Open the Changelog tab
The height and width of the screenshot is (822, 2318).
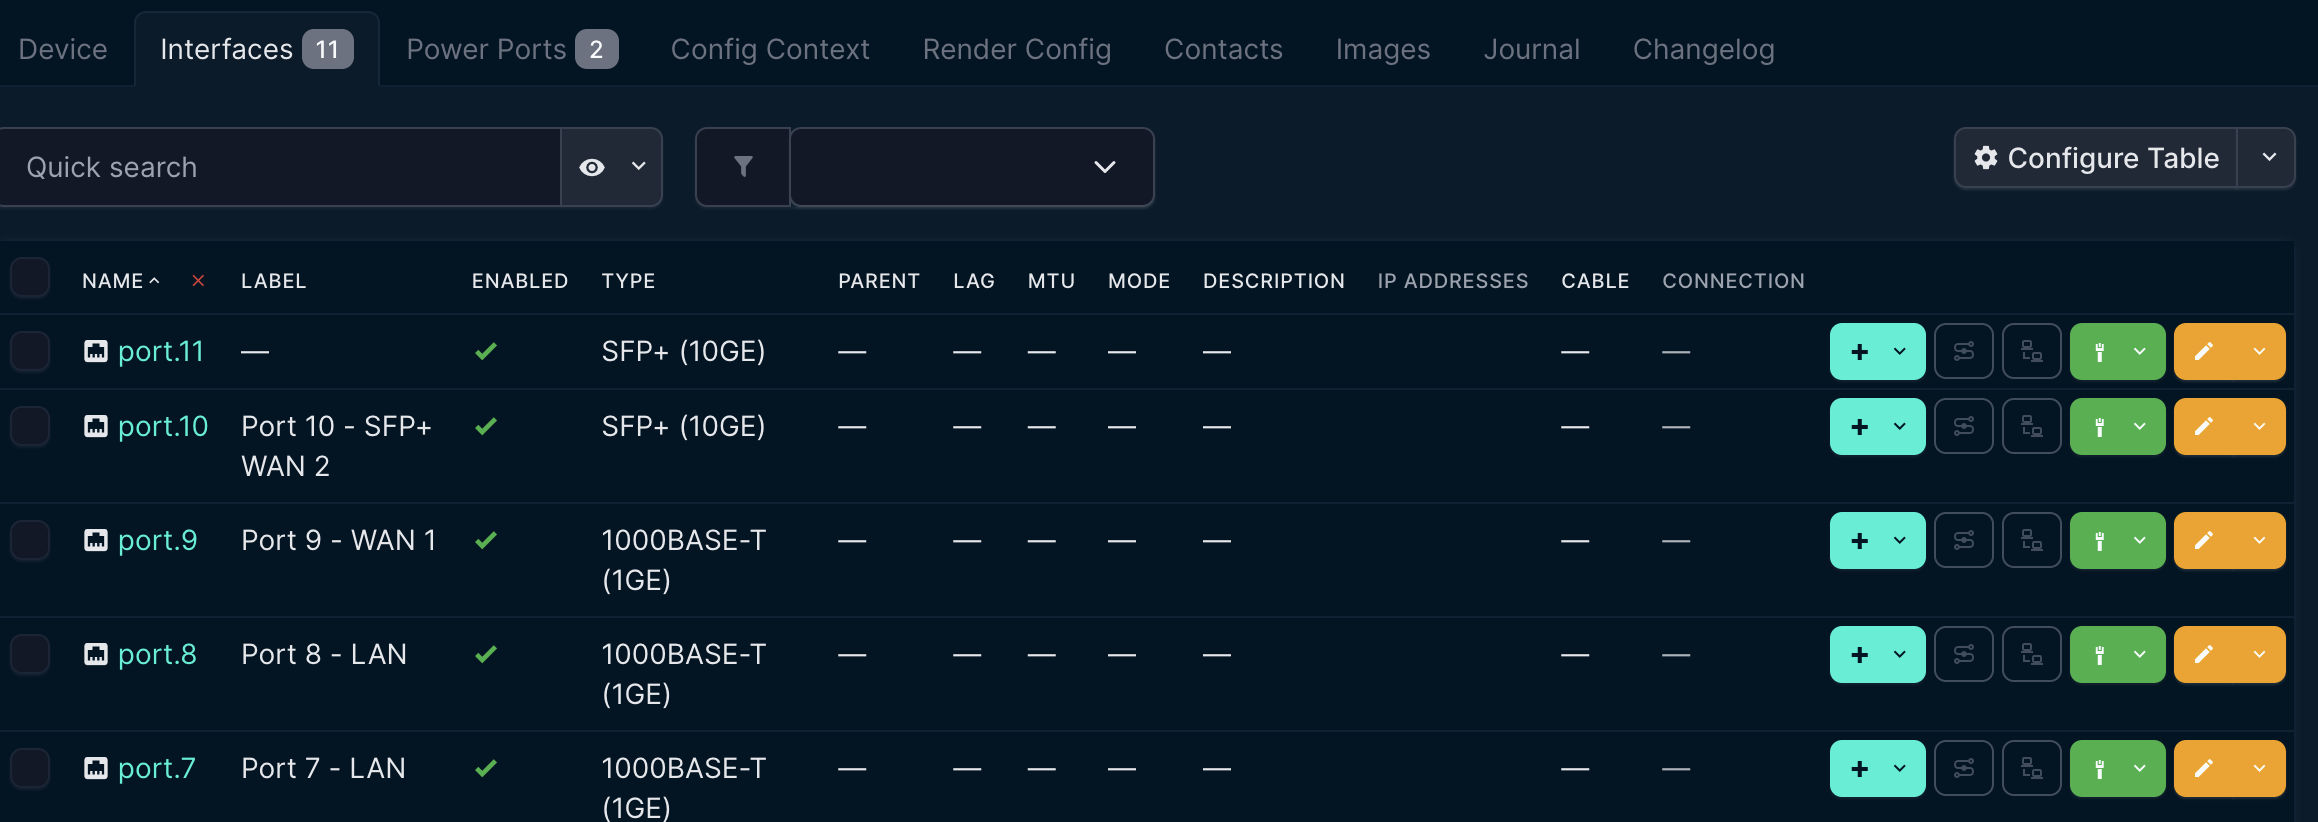pos(1703,49)
